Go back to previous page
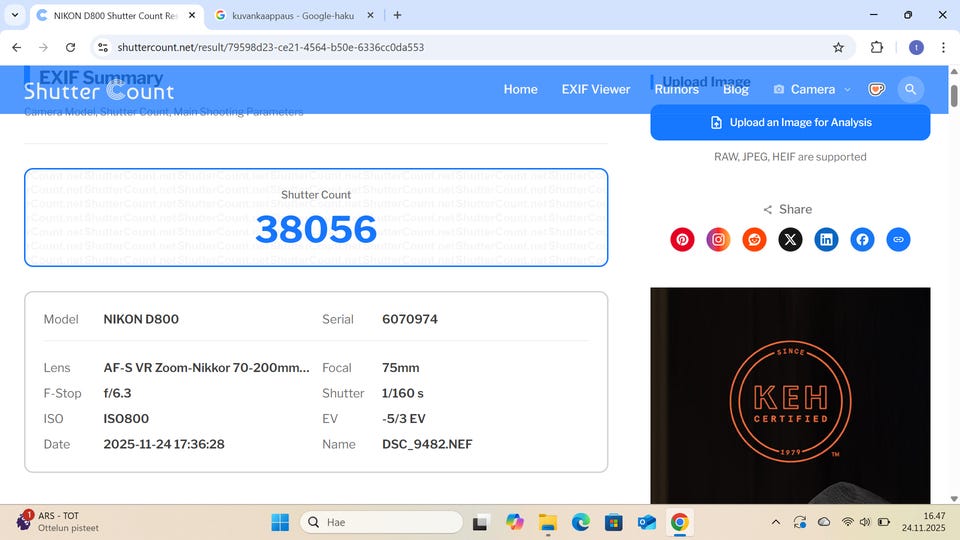The width and height of the screenshot is (960, 540). [x=17, y=47]
